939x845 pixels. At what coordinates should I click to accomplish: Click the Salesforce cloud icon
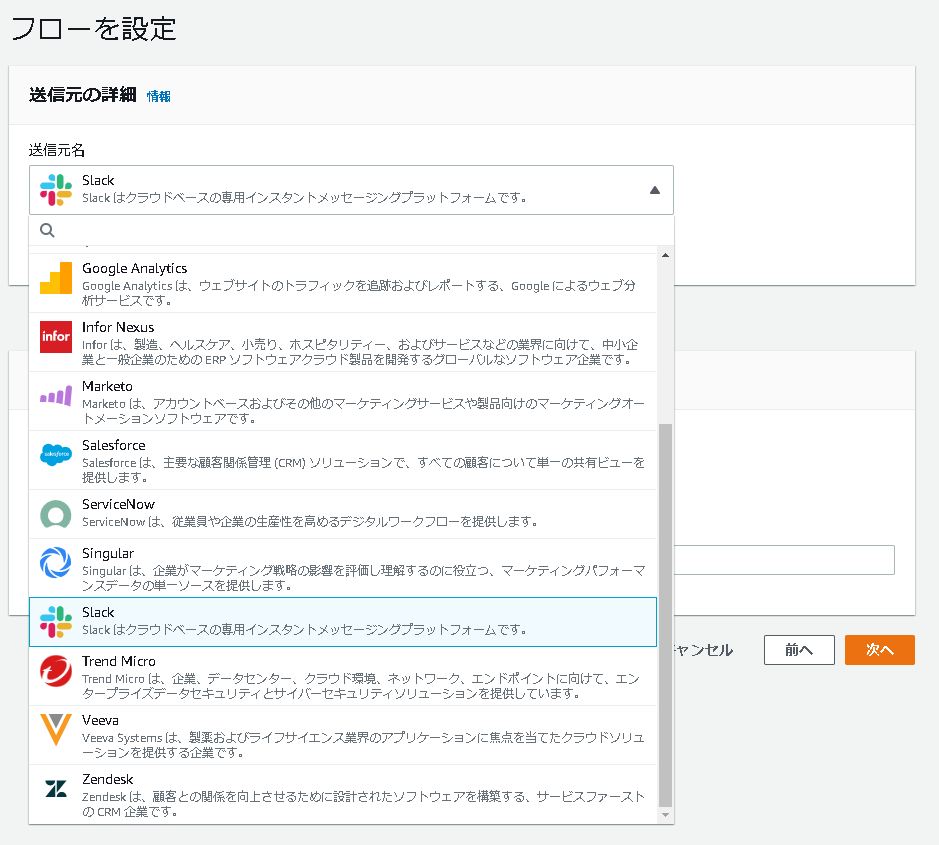click(x=55, y=454)
